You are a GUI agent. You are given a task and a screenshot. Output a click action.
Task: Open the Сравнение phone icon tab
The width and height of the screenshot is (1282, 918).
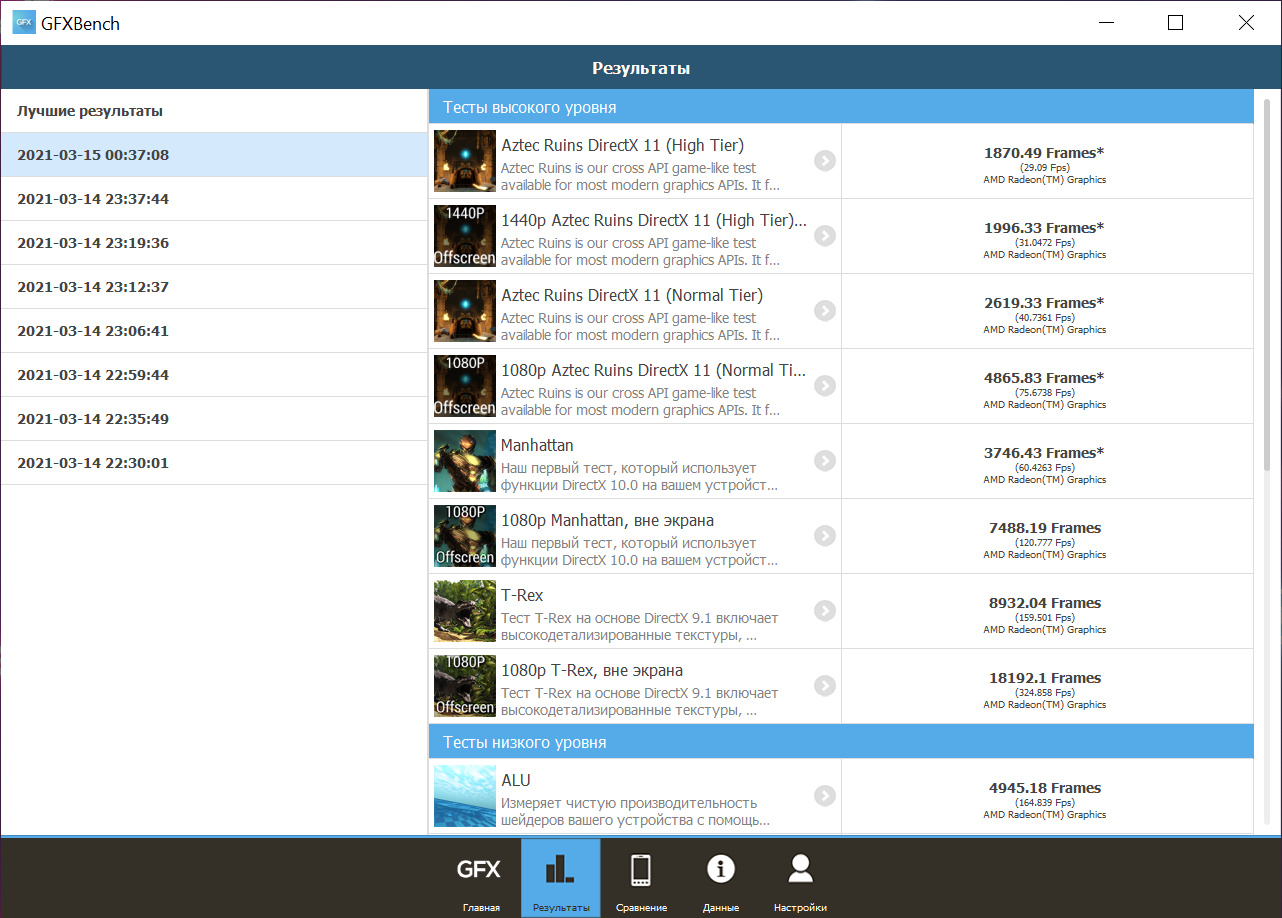[640, 877]
